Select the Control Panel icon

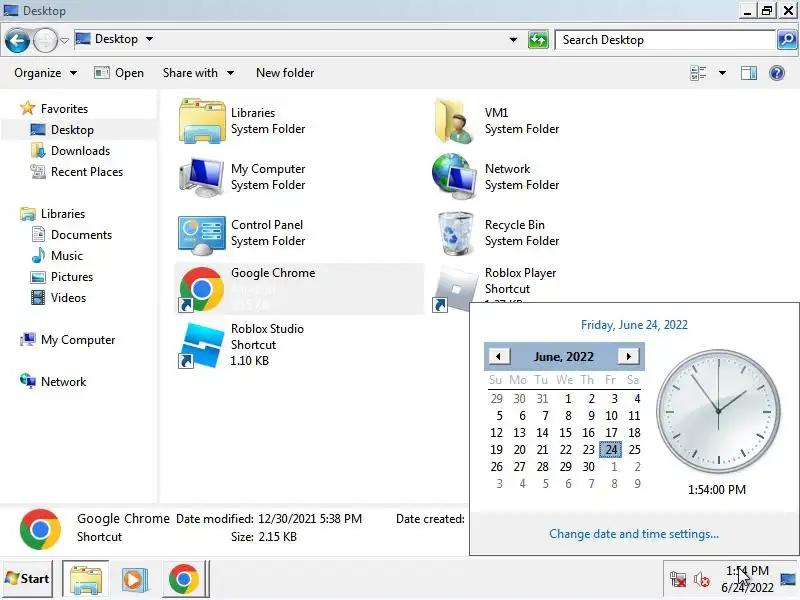click(202, 233)
